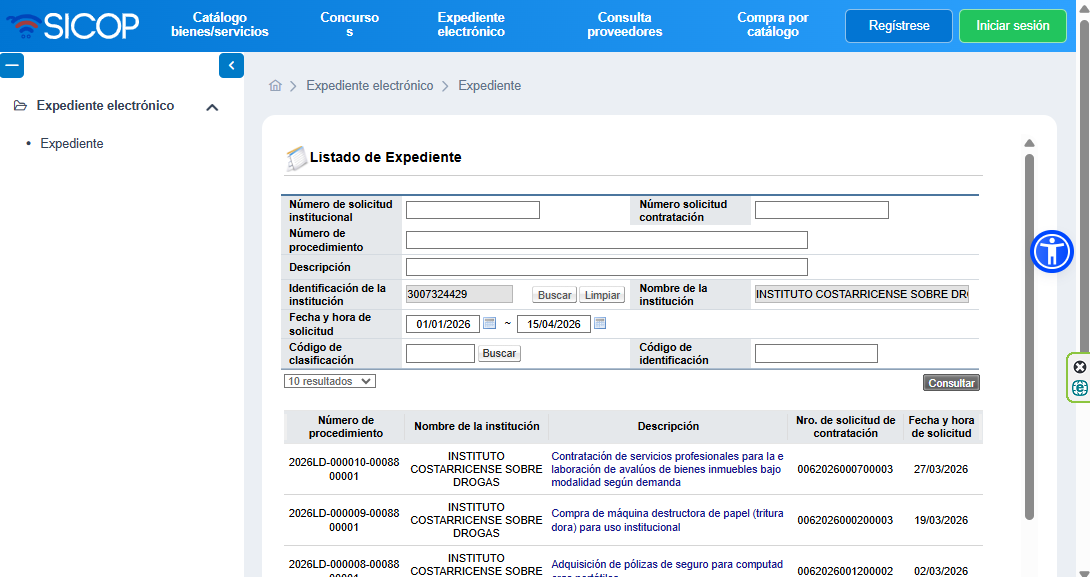
Task: Open the blue accessibility widget
Action: pos(1051,252)
